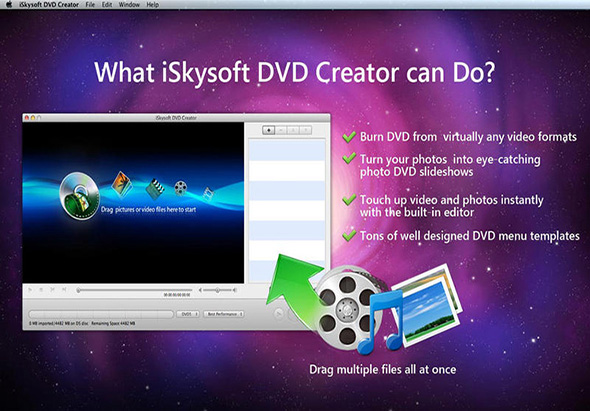Click the blue music note graphic
Viewport: 590px width, 411px height.
[380, 322]
